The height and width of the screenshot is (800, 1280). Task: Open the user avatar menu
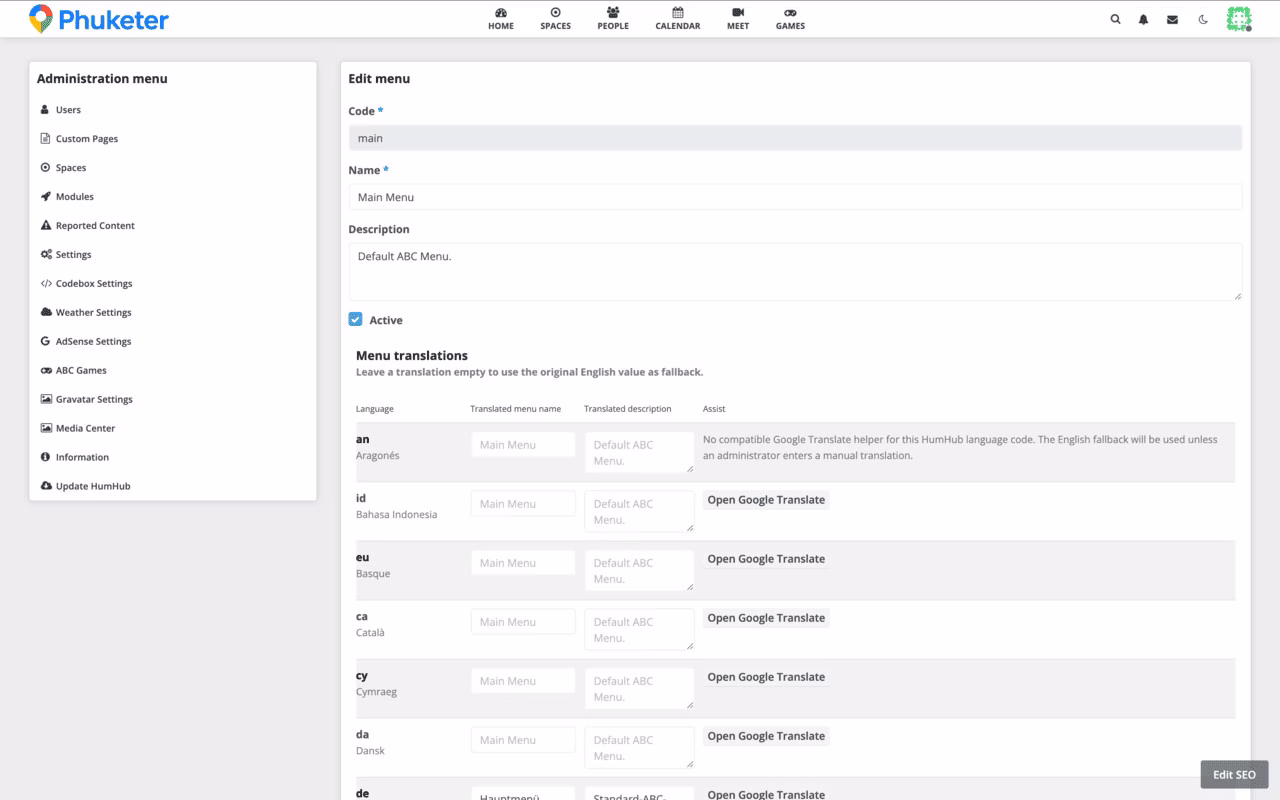pos(1239,19)
